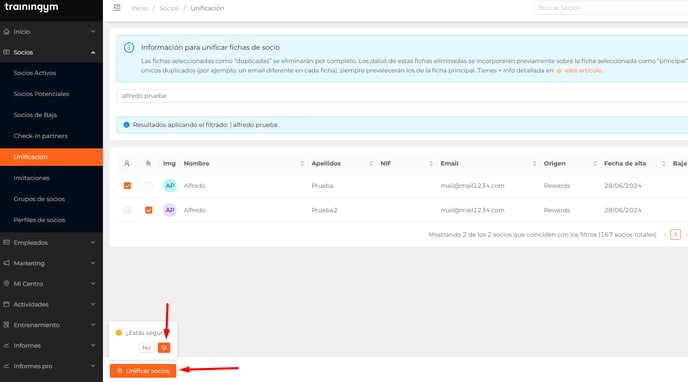This screenshot has height=382, width=688.
Task: Click the Entrenamiento sidebar icon
Action: click(6, 325)
